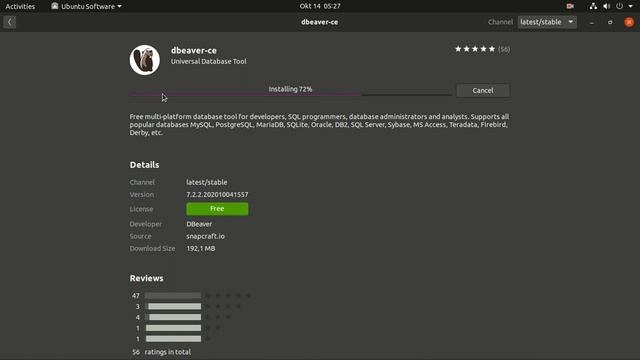Screen dimensions: 640x360
Task: Open the Ubuntu Software app menu
Action: point(86,6)
